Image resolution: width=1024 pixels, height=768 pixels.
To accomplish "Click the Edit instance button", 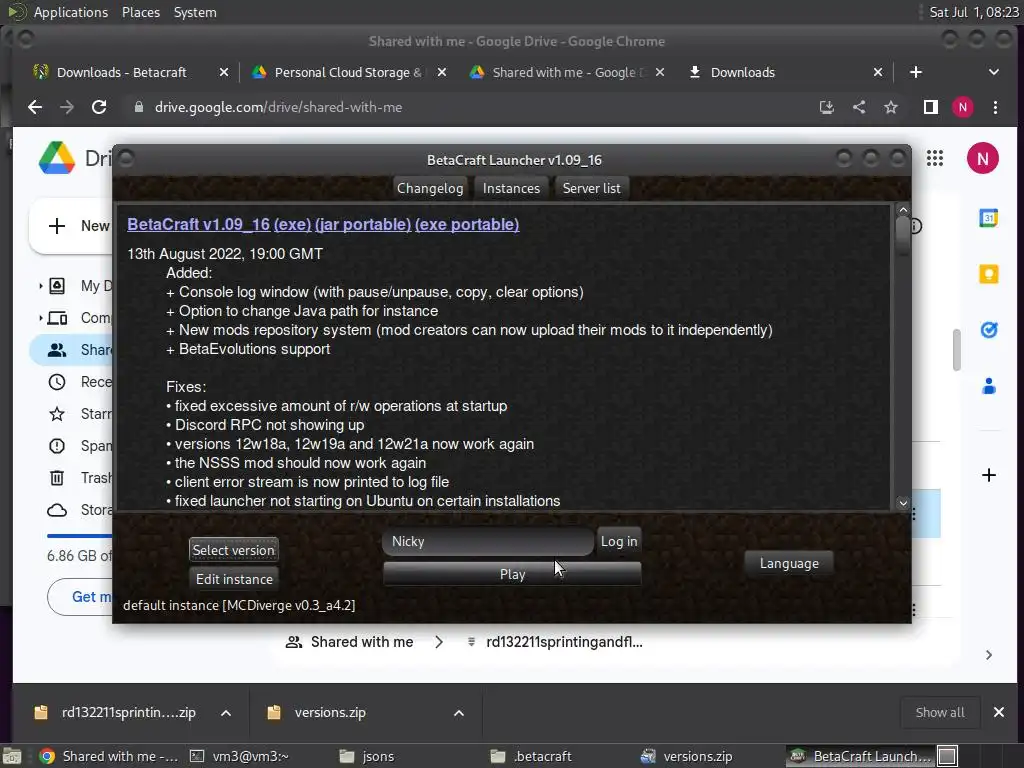I will click(x=234, y=579).
